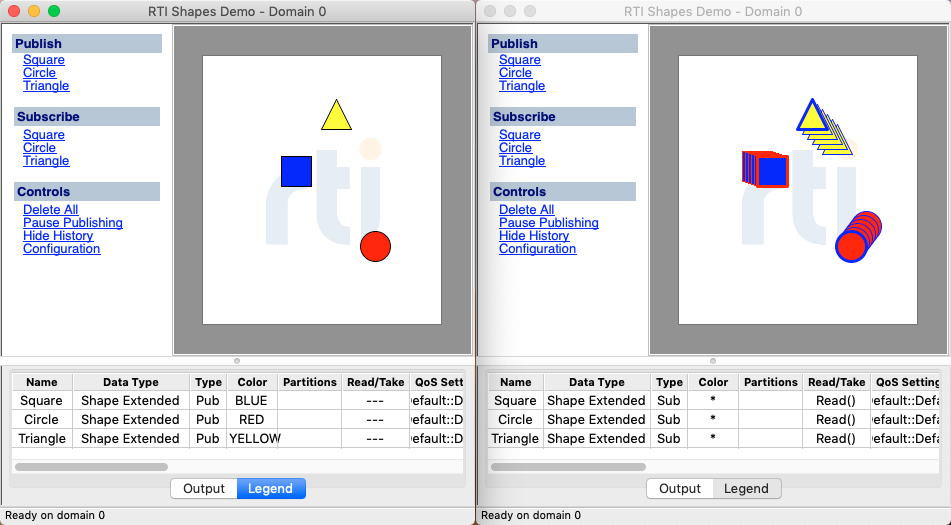Select the yellow triangle in right canvas
Screen dimensions: 951x525
pyautogui.click(x=812, y=119)
